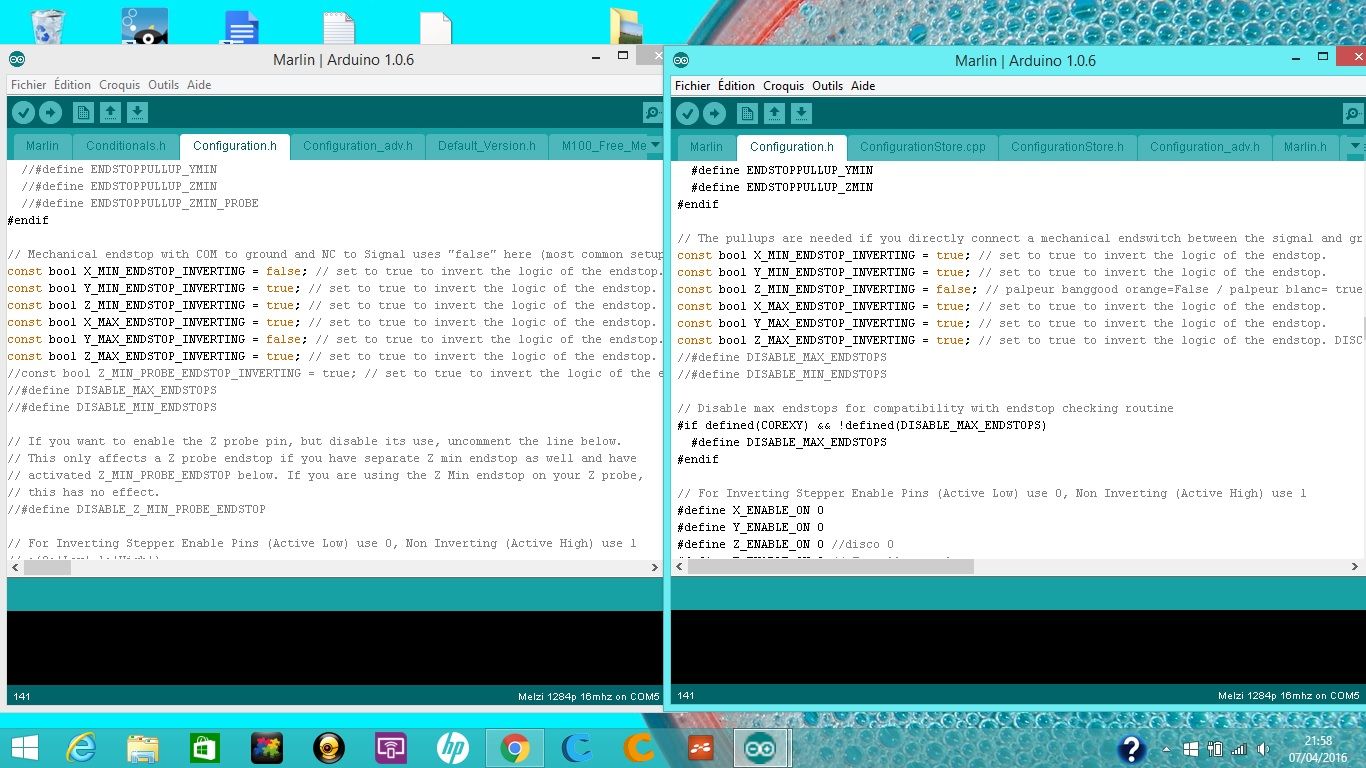Click "Melzi 1284p 16mhz on COM5" in the left status bar
The image size is (1366, 768).
(588, 696)
